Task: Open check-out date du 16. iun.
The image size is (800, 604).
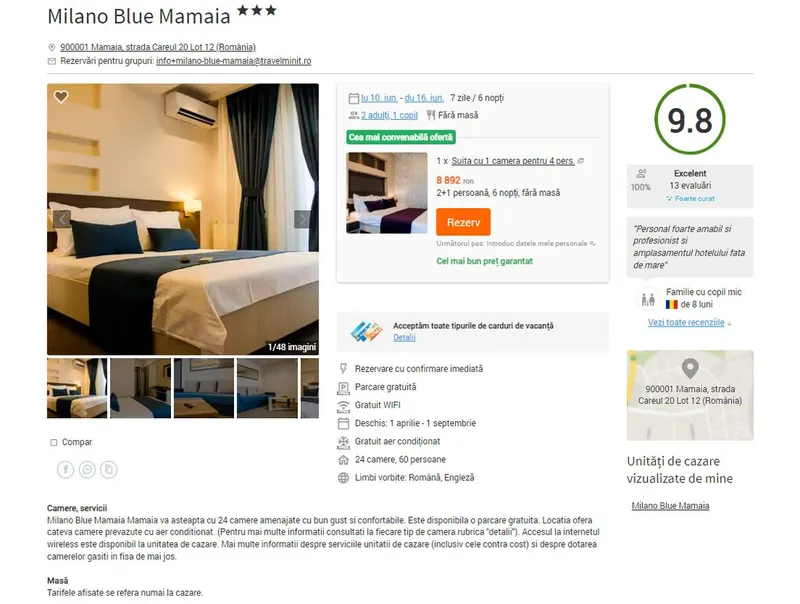Action: [424, 98]
